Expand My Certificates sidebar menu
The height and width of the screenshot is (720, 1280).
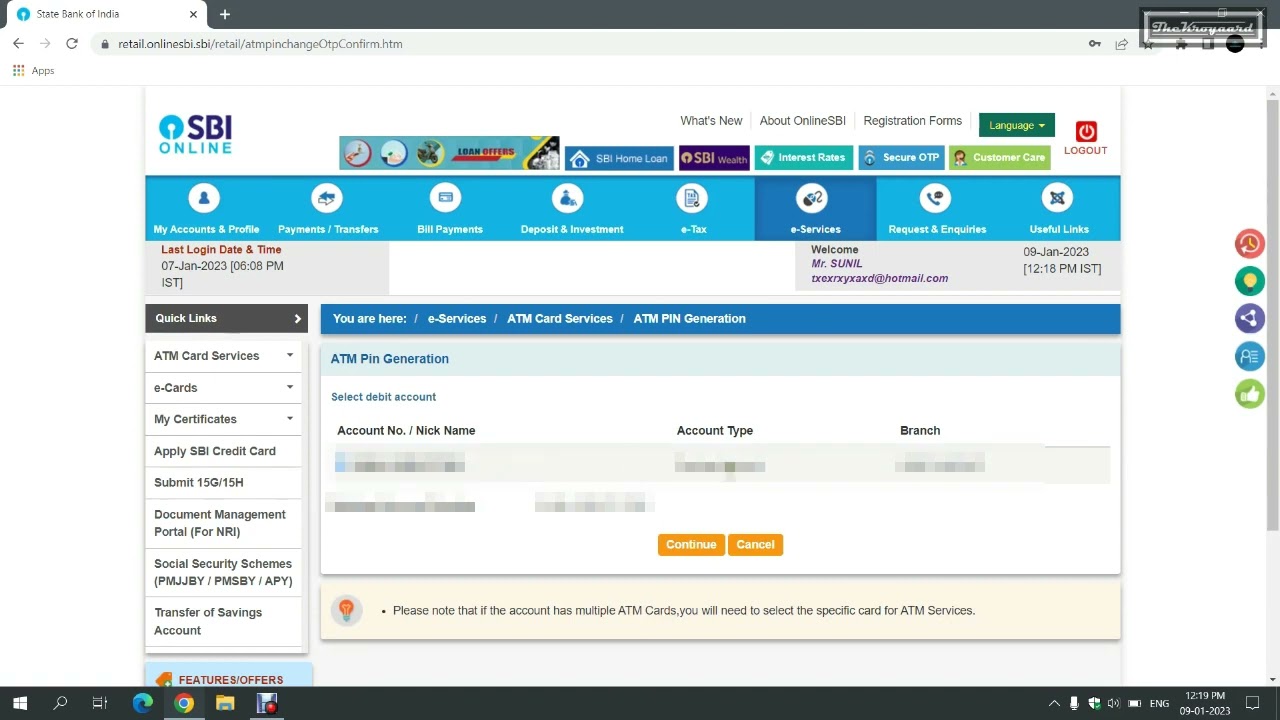point(290,419)
